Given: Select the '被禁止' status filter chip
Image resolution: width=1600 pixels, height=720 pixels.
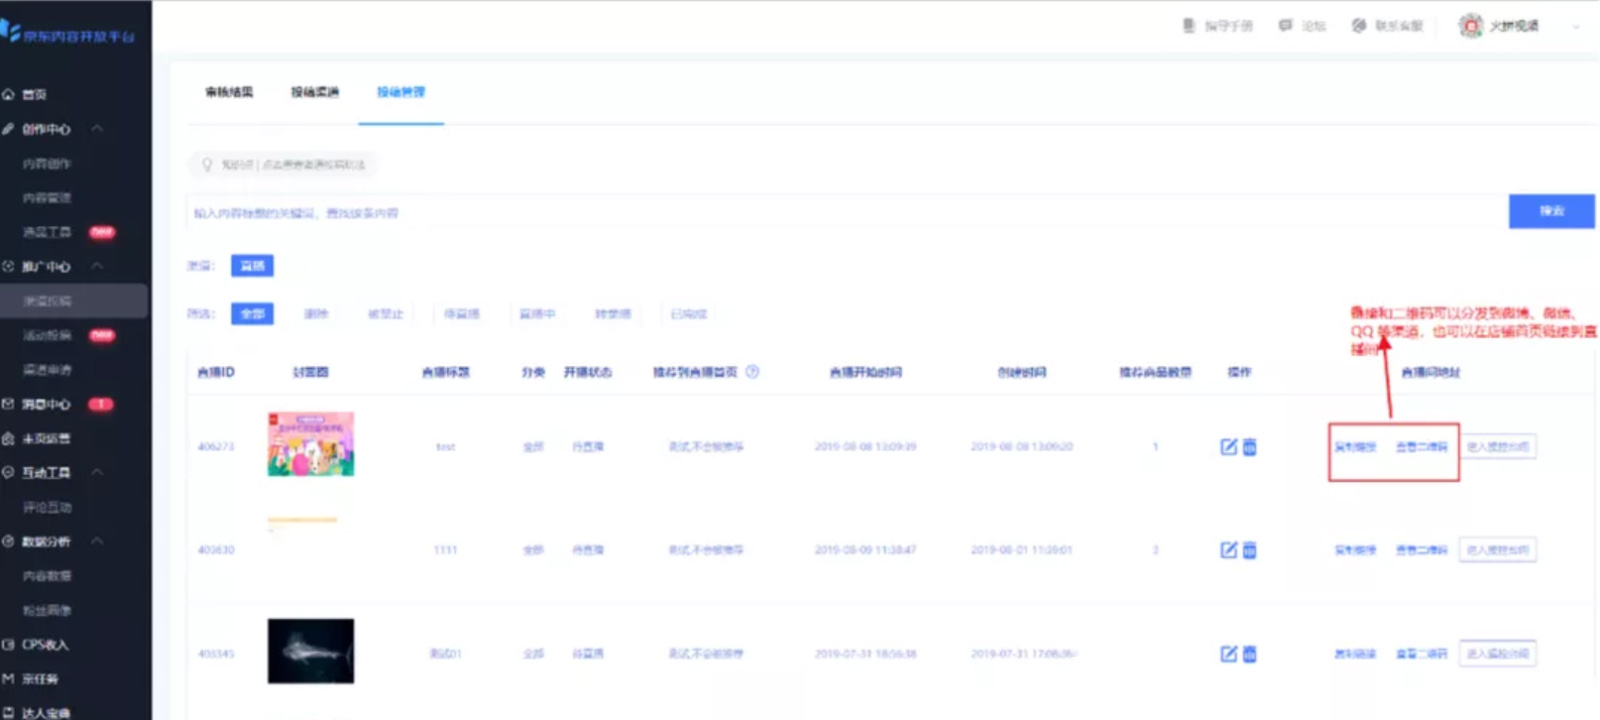Looking at the screenshot, I should (x=385, y=314).
